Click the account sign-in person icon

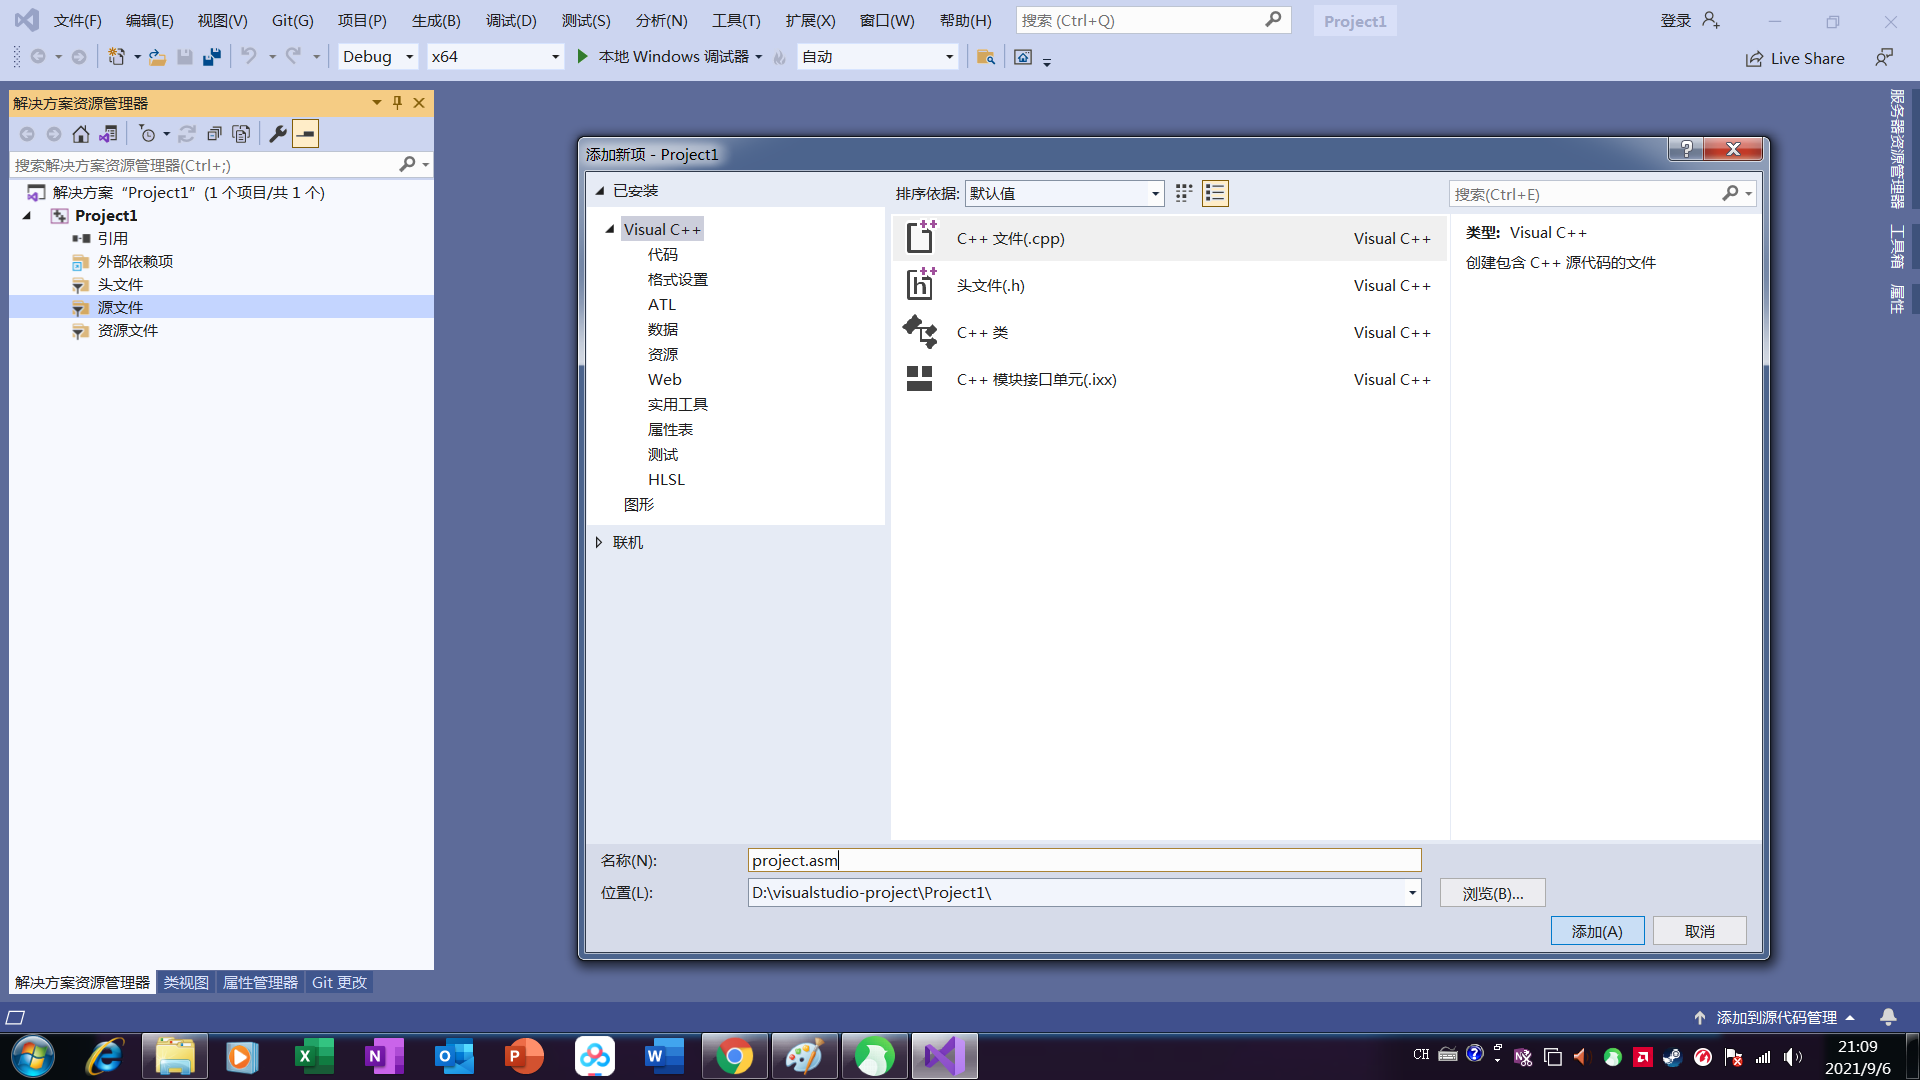tap(1711, 20)
